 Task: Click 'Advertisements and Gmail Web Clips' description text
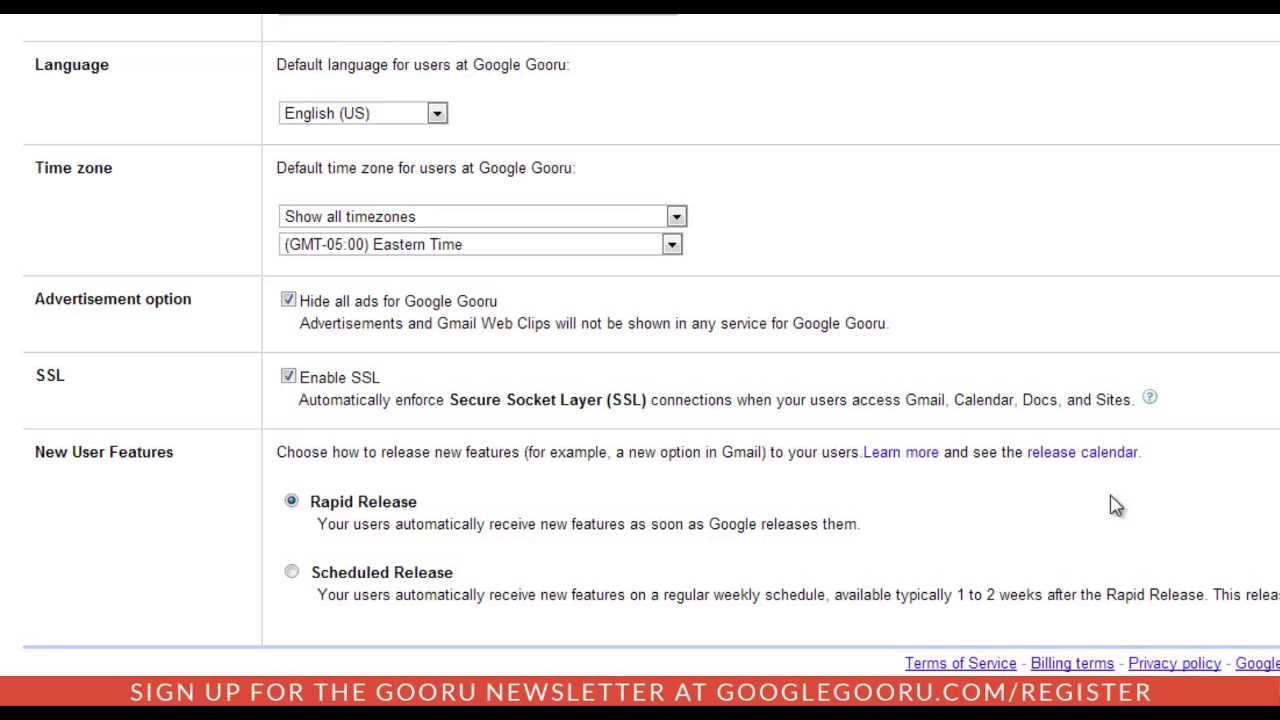pos(594,323)
